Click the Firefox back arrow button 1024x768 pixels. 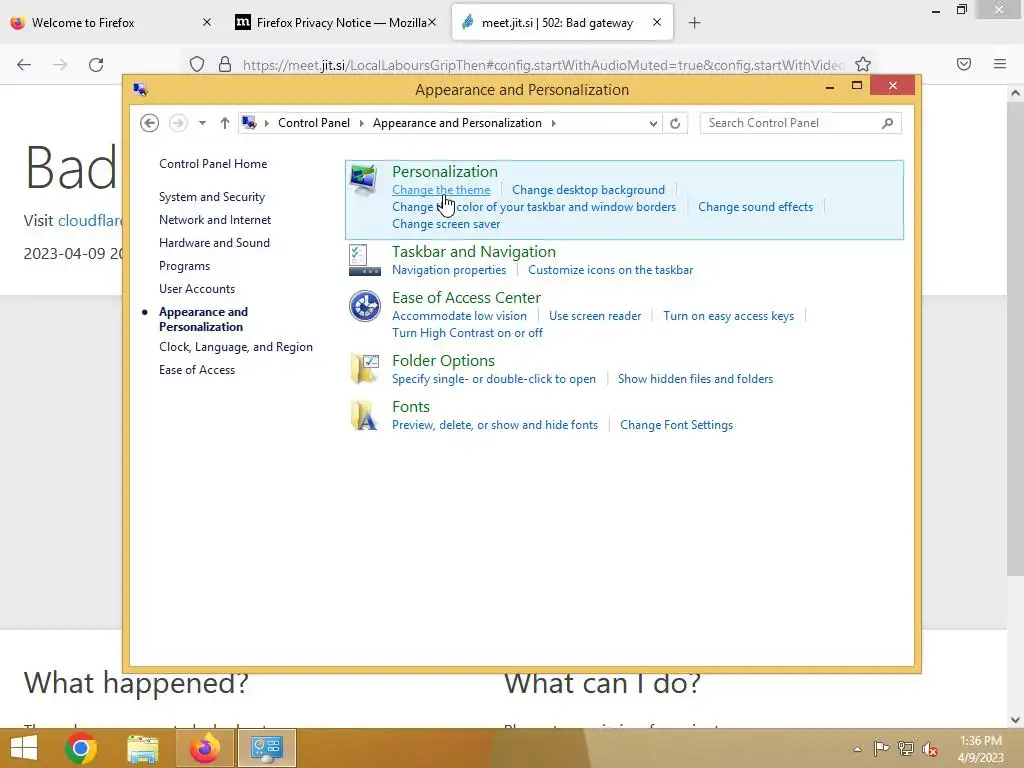click(x=24, y=64)
